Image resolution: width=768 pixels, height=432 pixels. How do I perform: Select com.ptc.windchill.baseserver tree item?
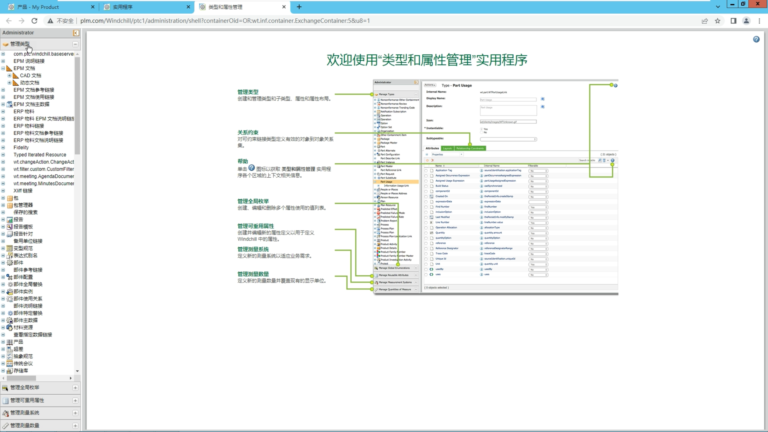44,54
